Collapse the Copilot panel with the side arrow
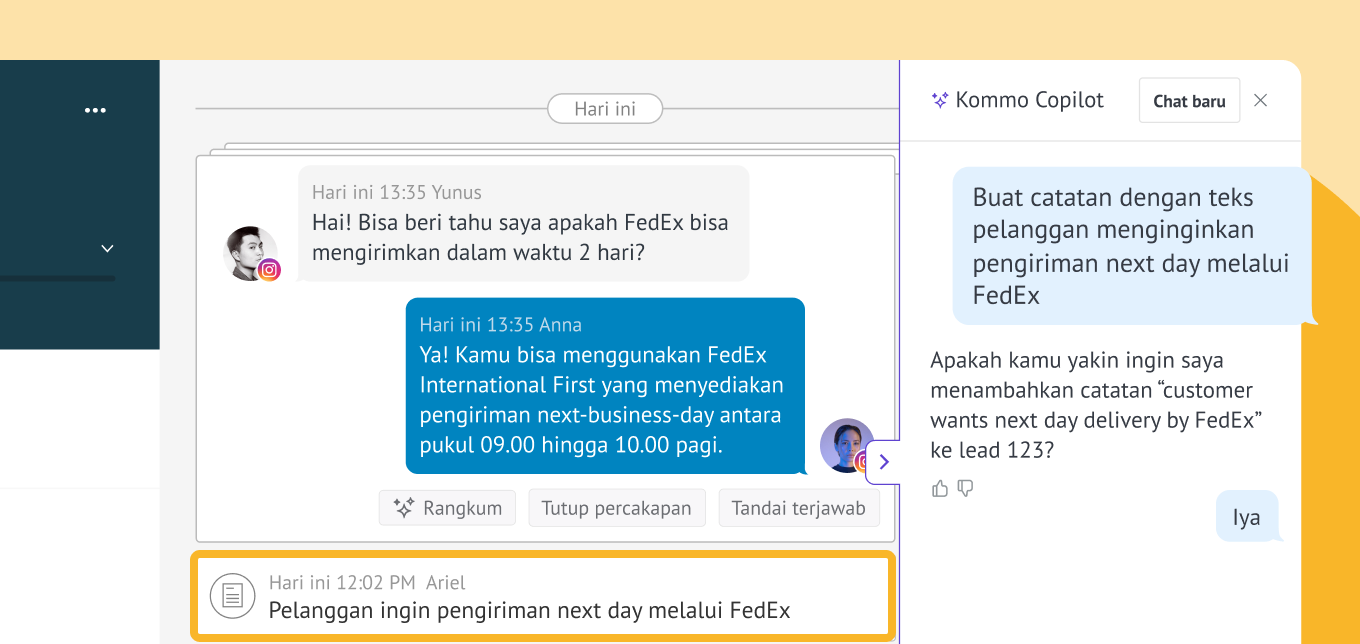This screenshot has width=1360, height=644. 883,462
